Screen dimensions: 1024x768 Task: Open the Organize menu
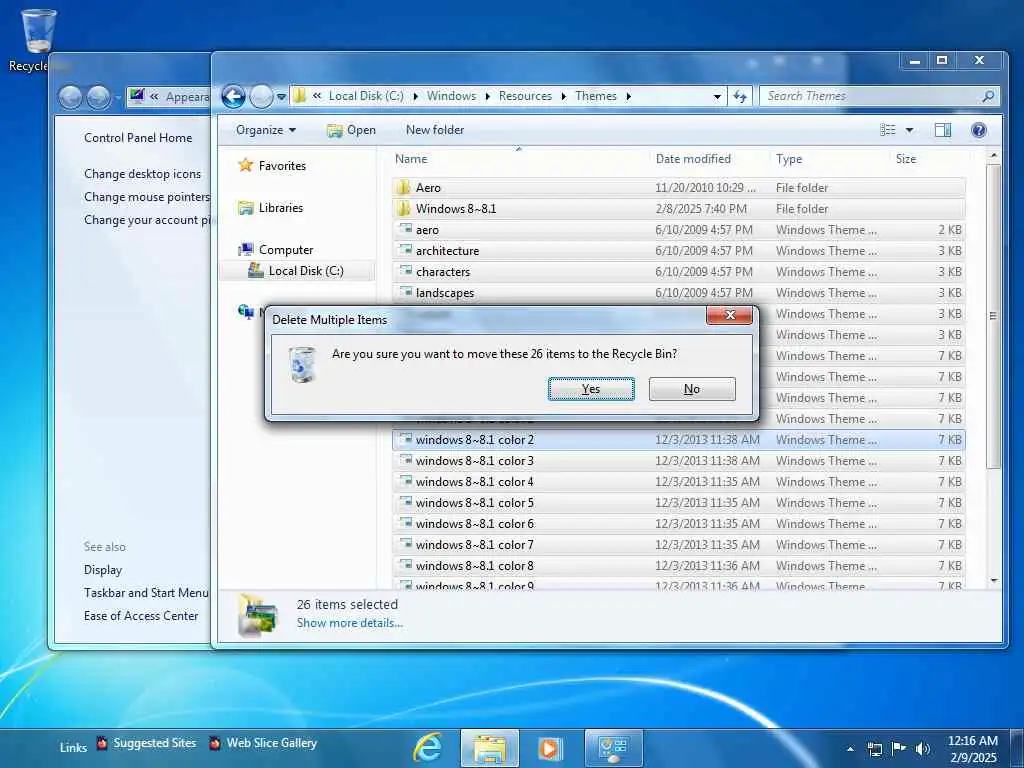(x=266, y=130)
